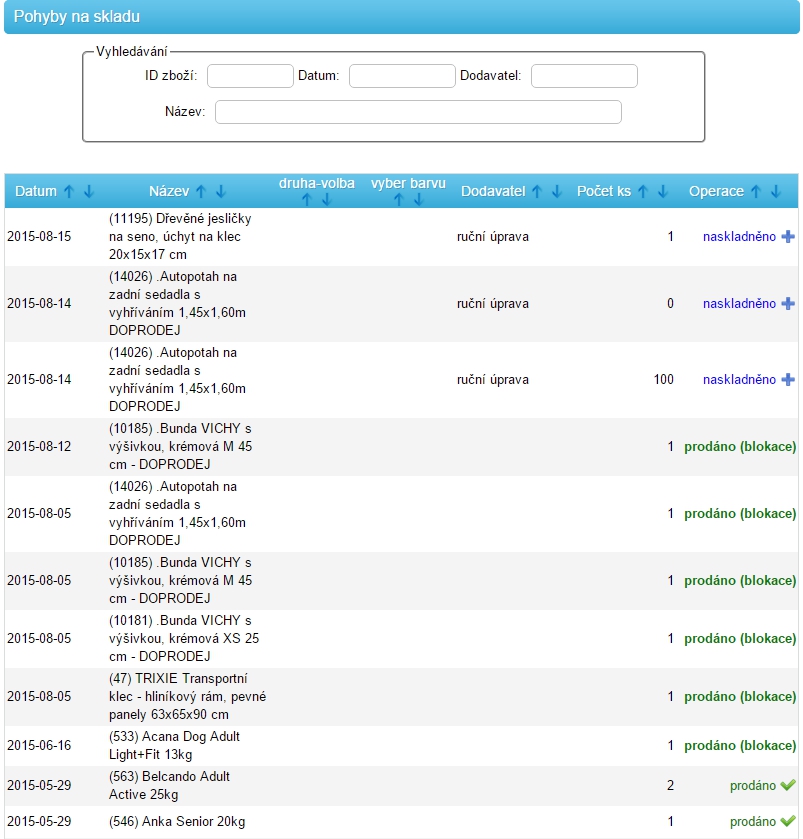Click into the Datum search field

[402, 76]
